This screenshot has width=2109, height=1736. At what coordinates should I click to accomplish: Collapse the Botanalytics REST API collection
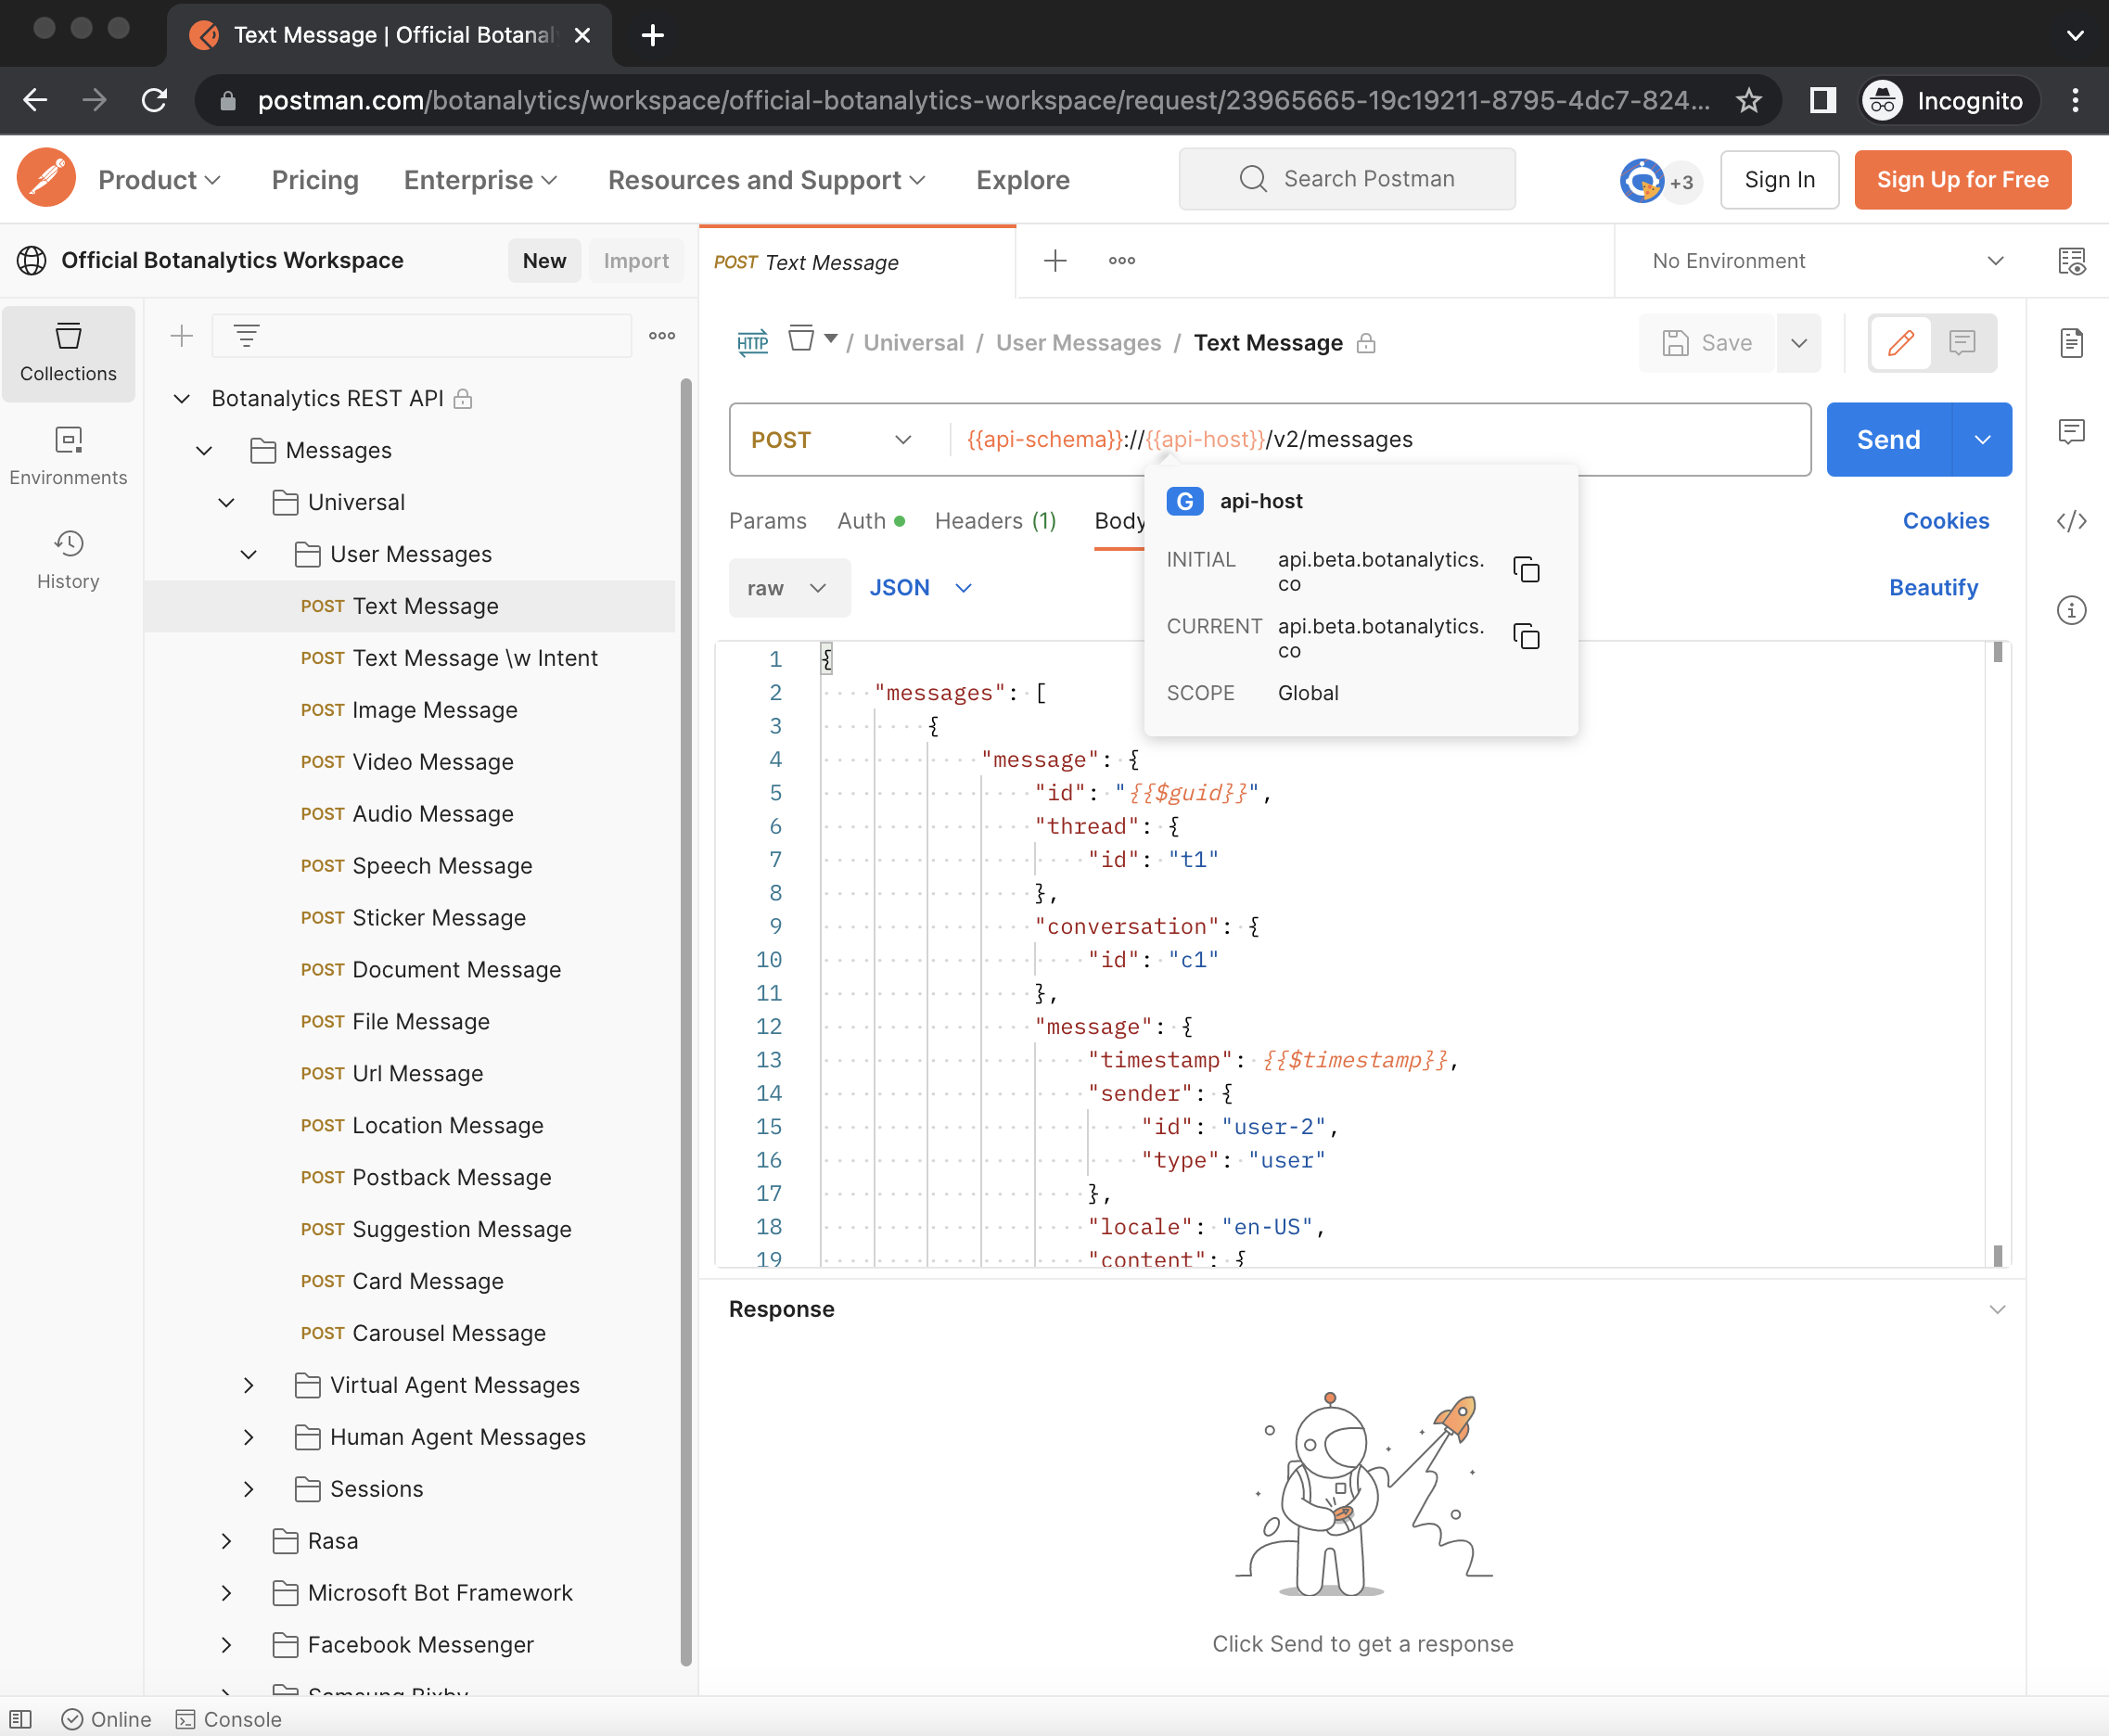click(182, 398)
